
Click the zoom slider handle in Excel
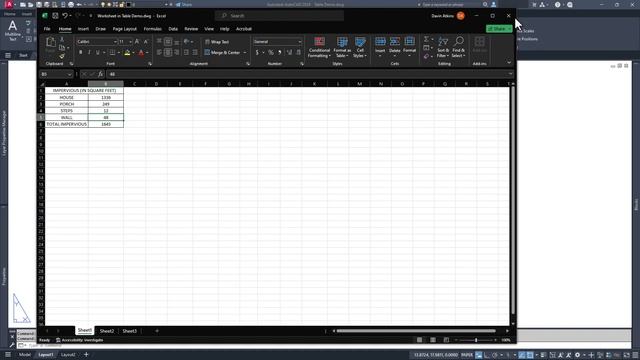pyautogui.click(x=476, y=340)
